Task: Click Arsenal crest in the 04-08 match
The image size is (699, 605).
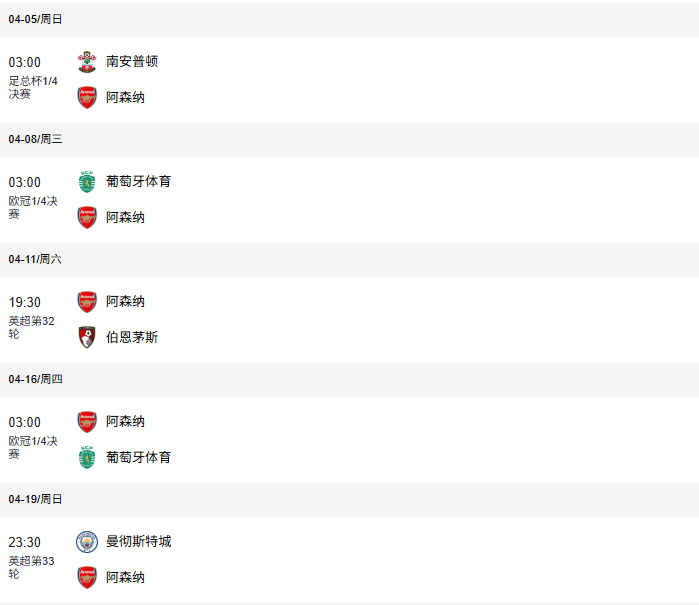Action: pyautogui.click(x=87, y=217)
